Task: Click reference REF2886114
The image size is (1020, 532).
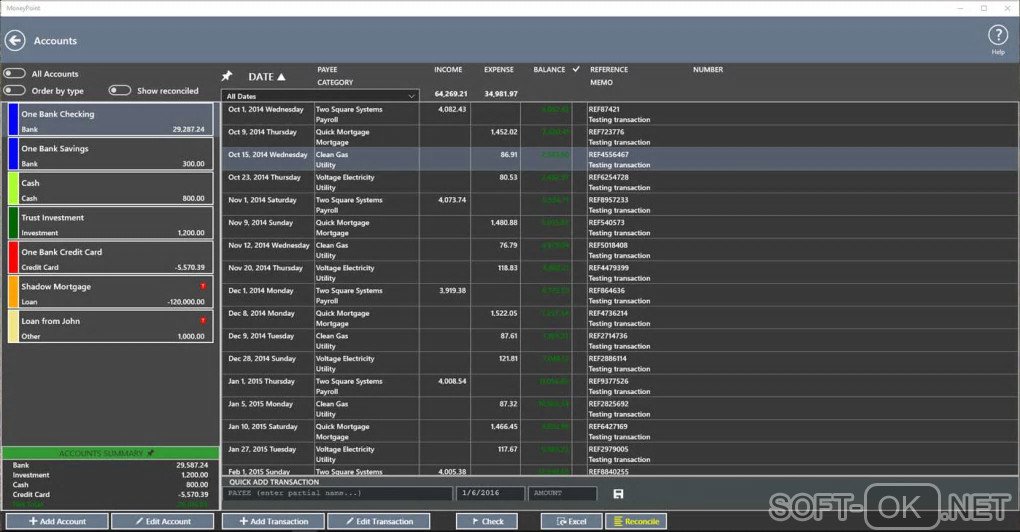Action: point(608,358)
